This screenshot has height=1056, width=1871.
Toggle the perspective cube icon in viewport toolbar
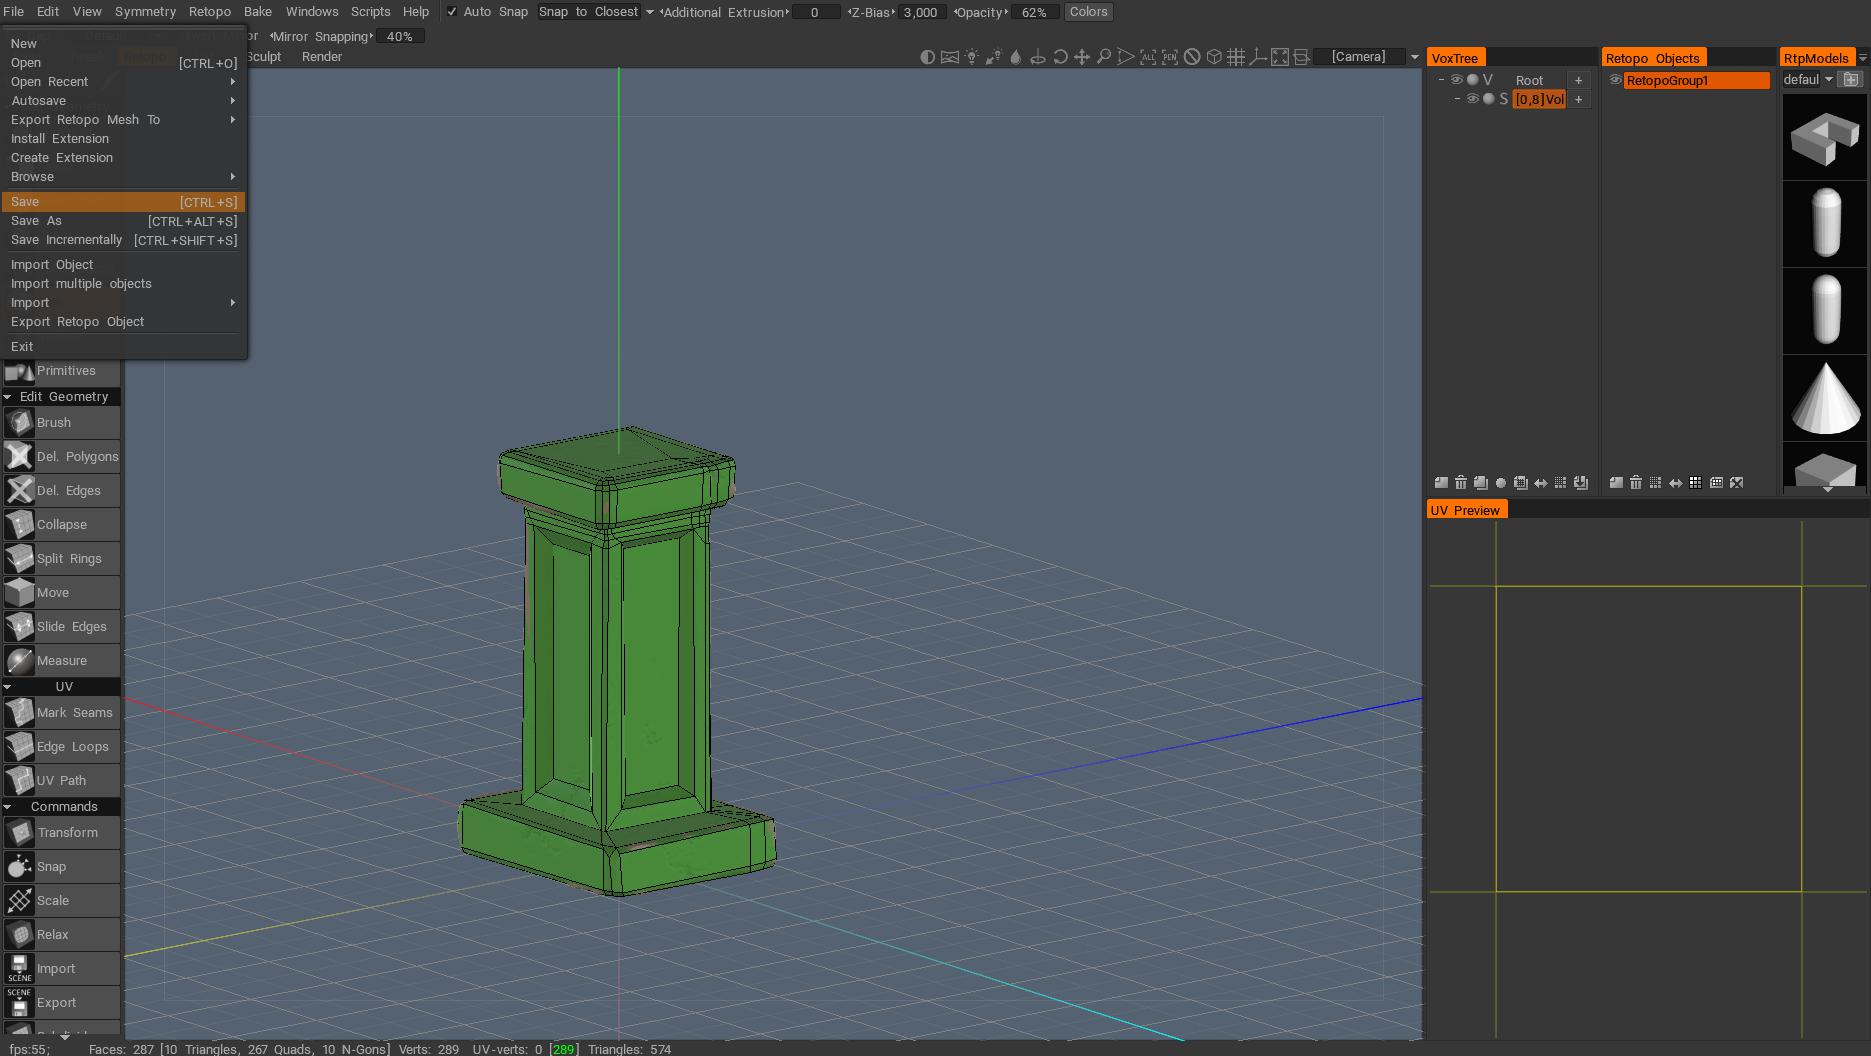[1214, 57]
